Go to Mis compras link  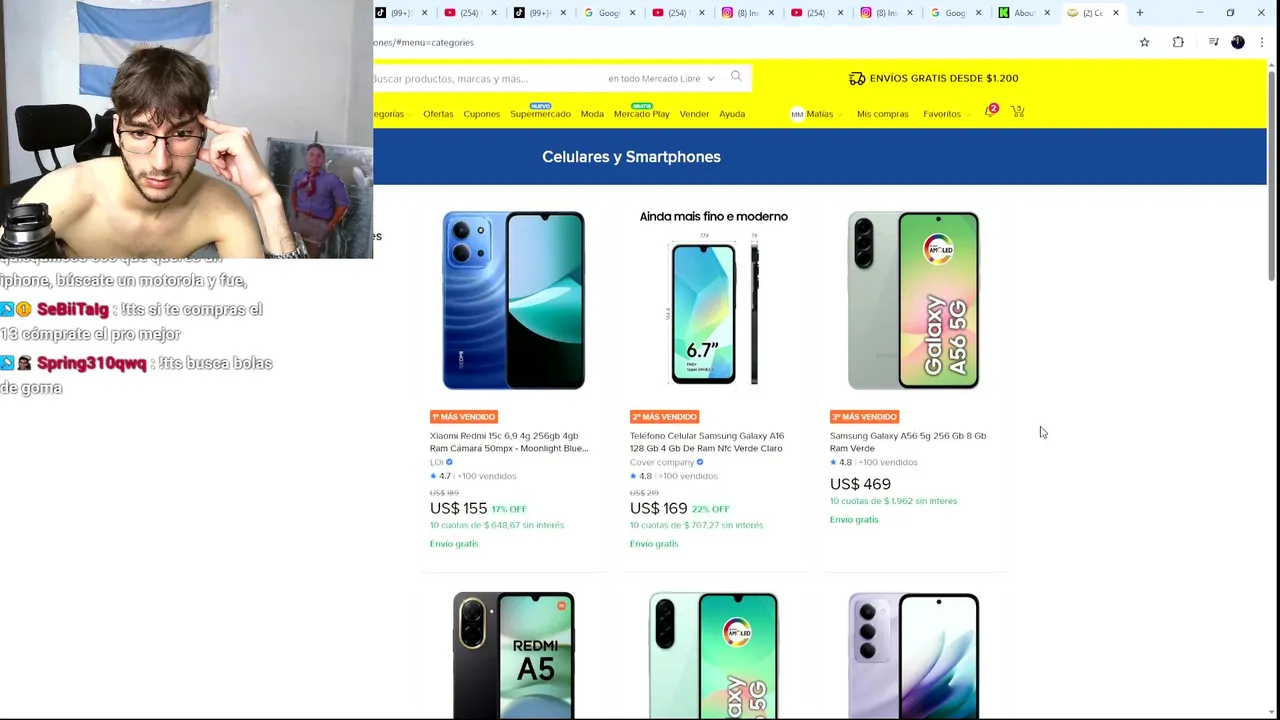point(882,114)
